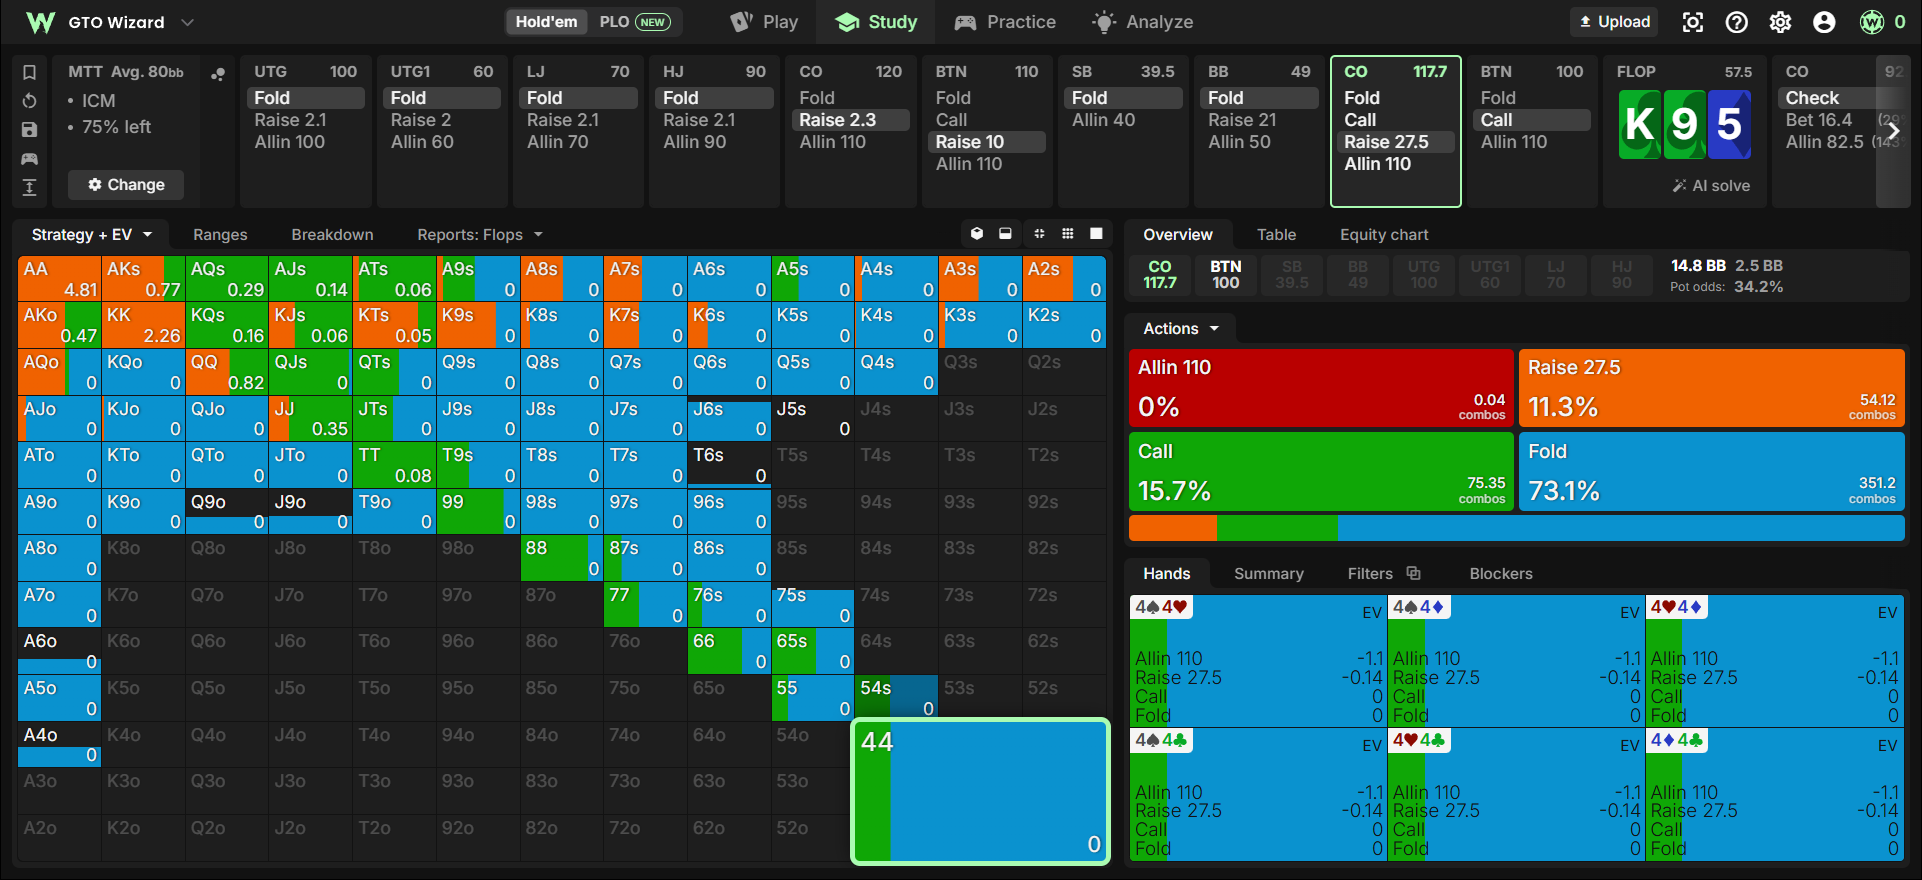Click the Change settings button
Viewport: 1922px width, 880px height.
[126, 184]
